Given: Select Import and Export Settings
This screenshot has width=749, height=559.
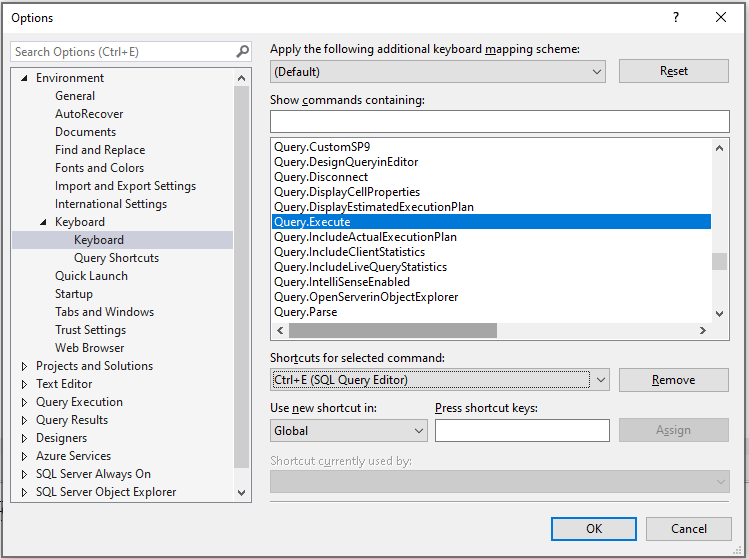Looking at the screenshot, I should pyautogui.click(x=125, y=186).
